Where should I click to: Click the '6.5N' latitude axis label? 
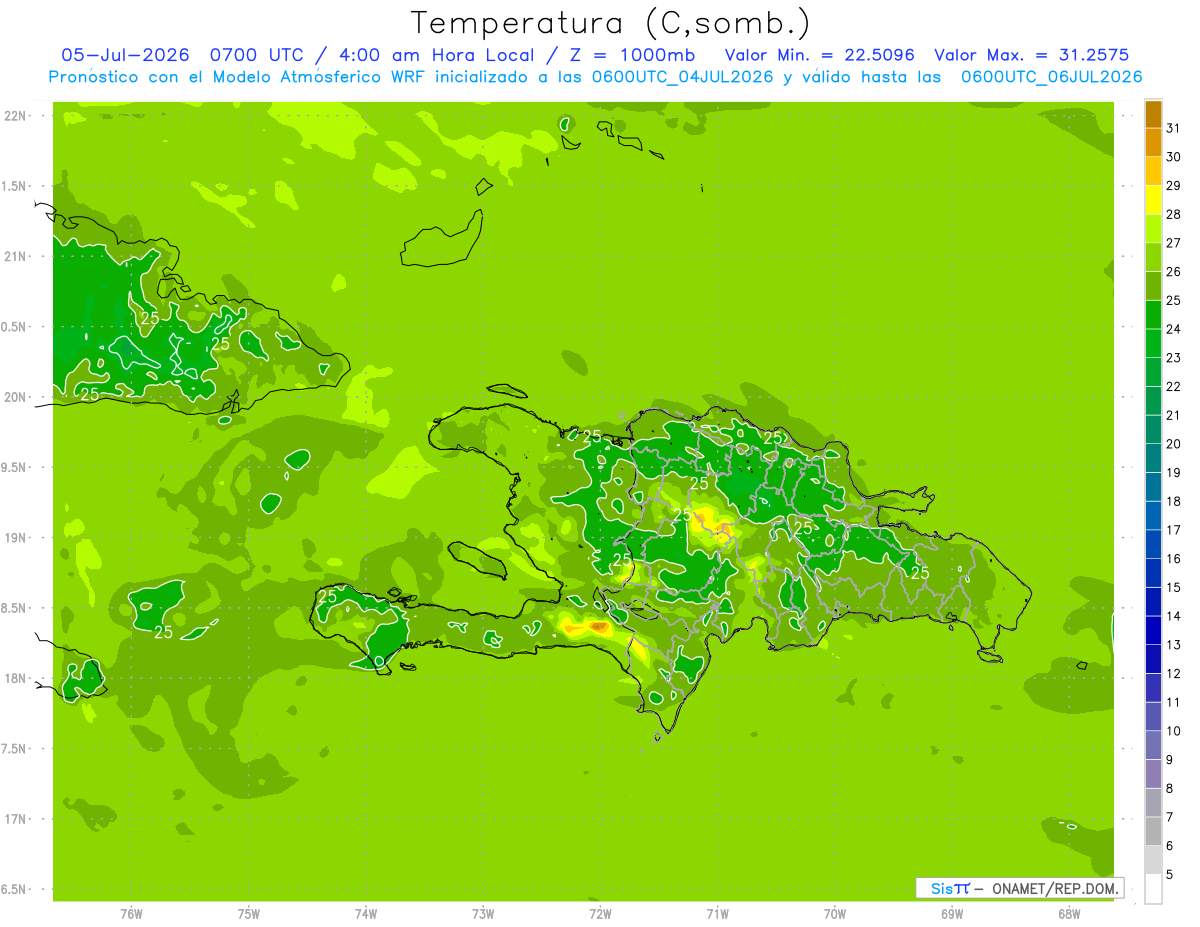click(14, 889)
